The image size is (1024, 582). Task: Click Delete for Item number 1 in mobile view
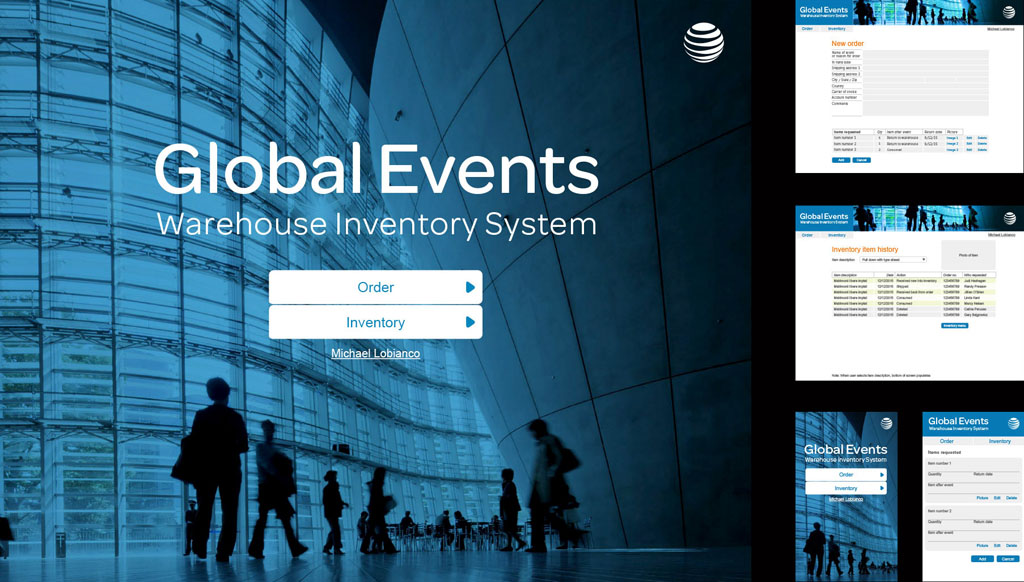pyautogui.click(x=1011, y=498)
